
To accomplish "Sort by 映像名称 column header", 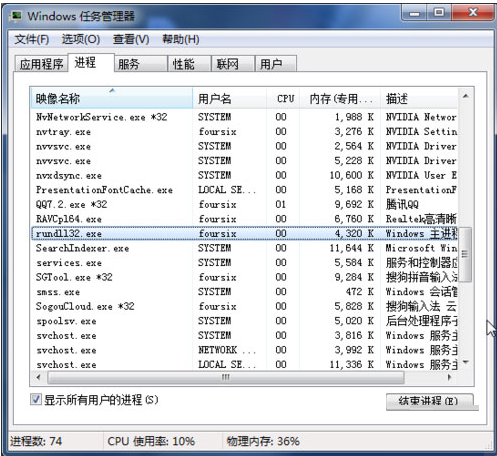I will tap(112, 98).
